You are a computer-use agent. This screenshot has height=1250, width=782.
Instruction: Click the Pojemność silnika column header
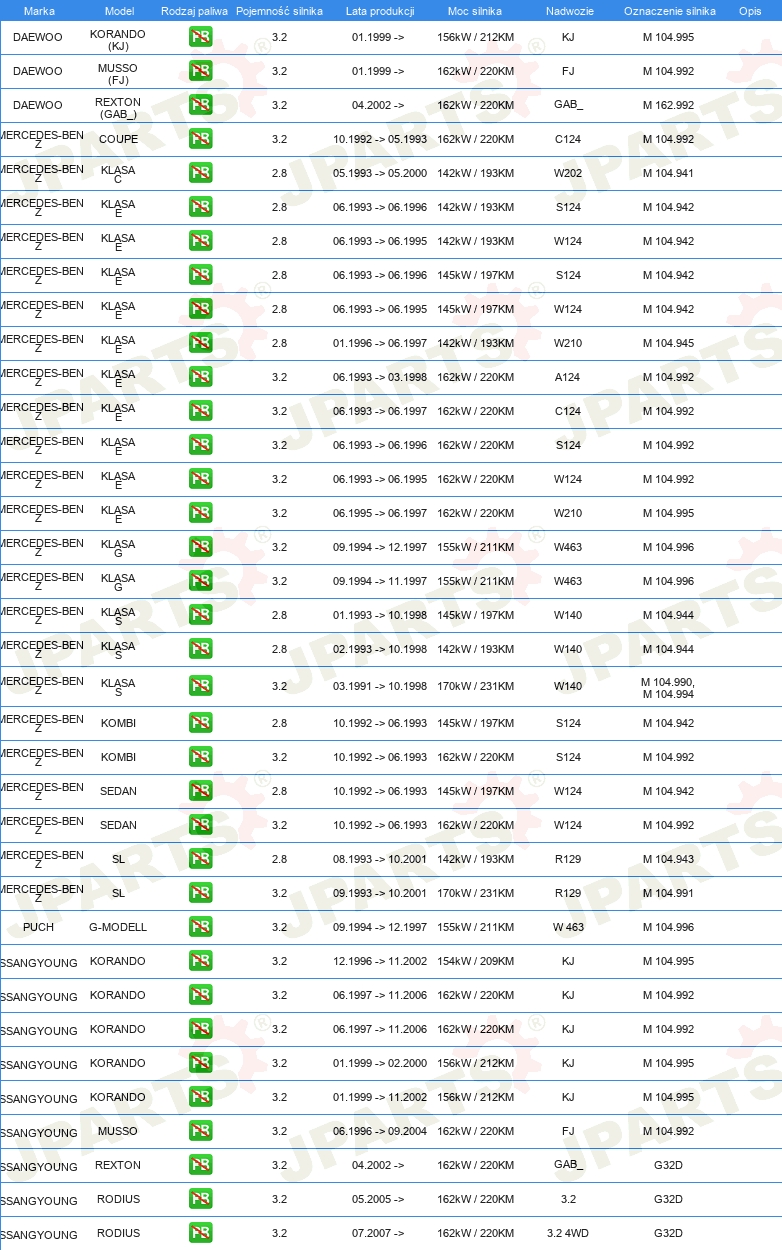[279, 11]
